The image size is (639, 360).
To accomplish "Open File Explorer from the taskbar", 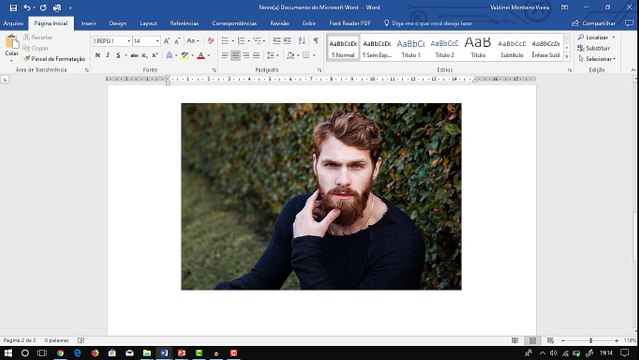I will click(x=147, y=353).
